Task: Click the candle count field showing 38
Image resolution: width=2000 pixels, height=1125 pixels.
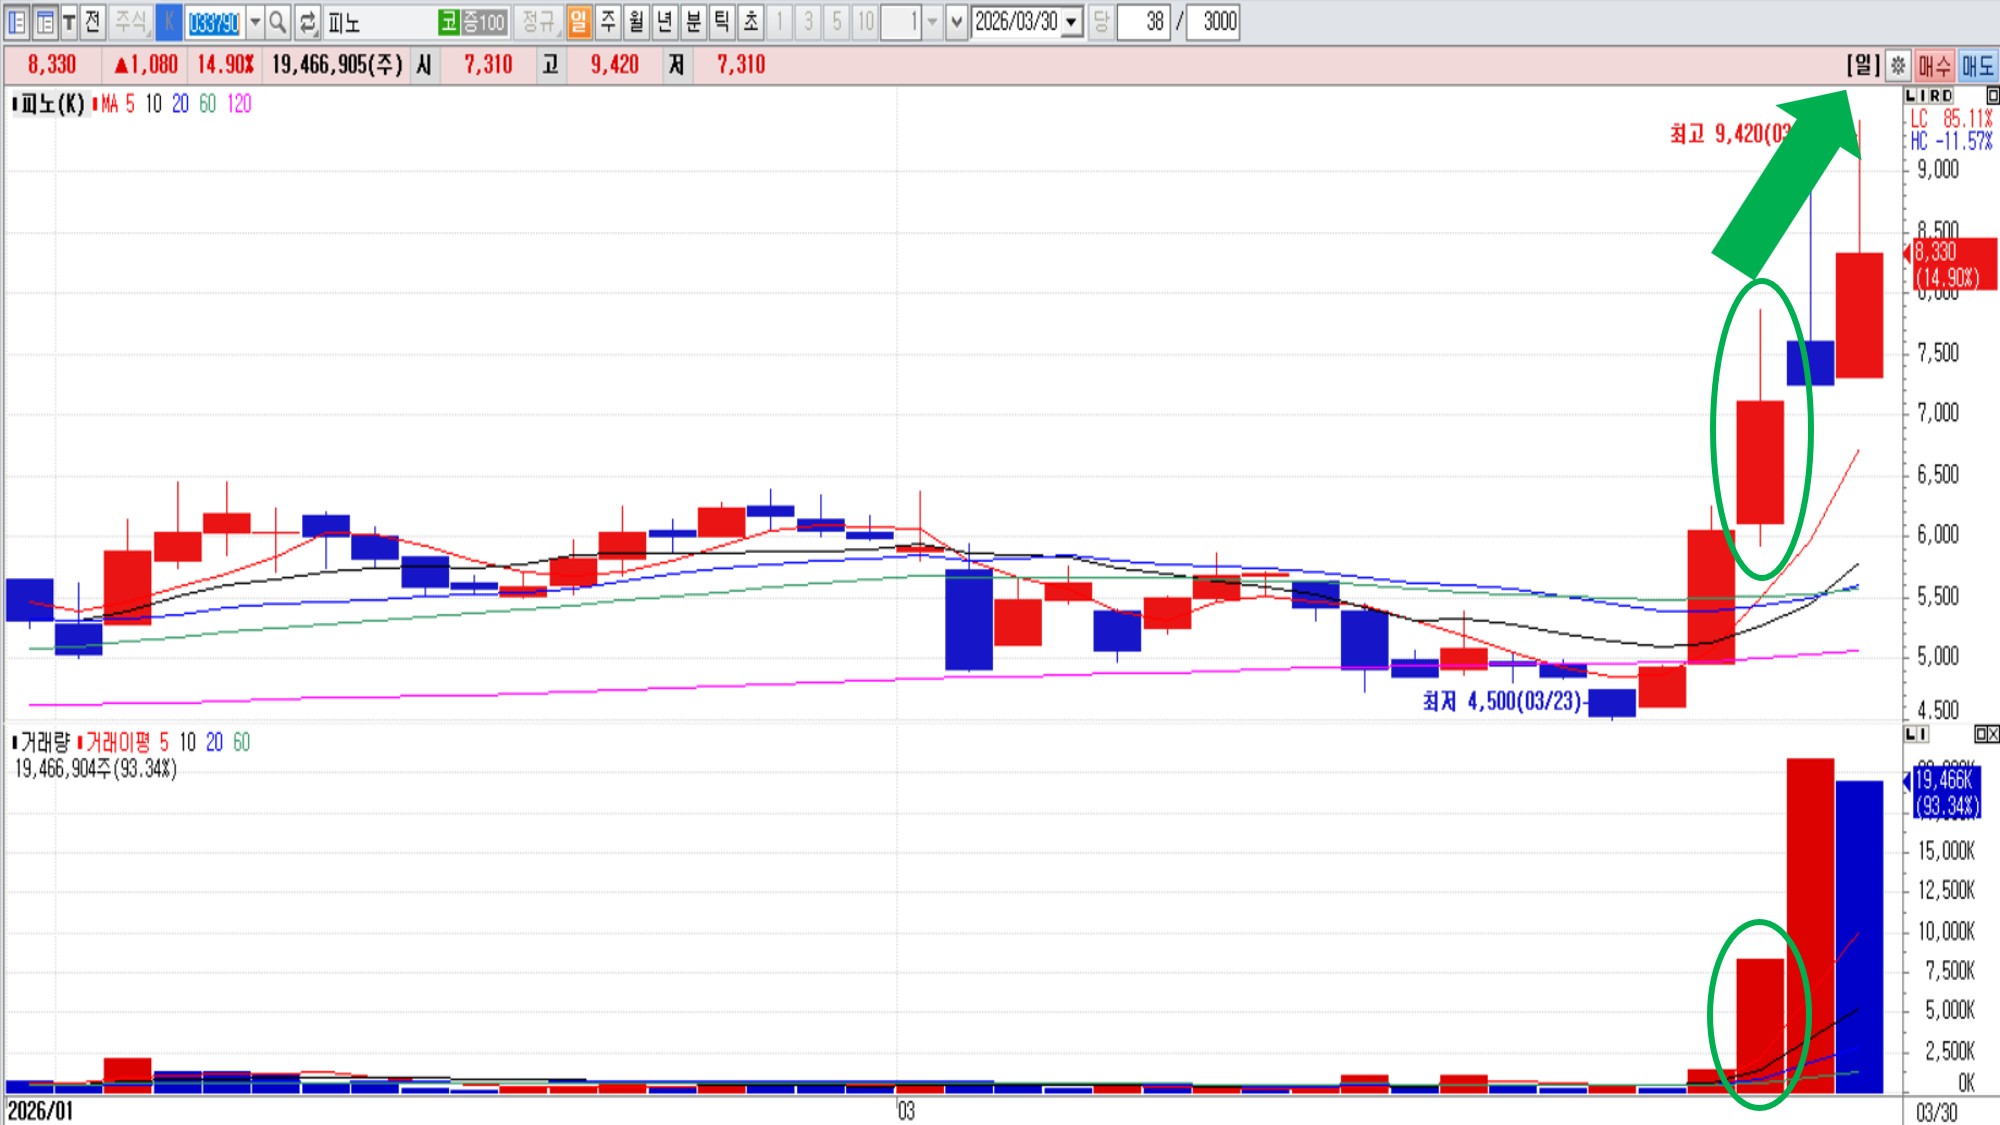Action: pos(1144,21)
